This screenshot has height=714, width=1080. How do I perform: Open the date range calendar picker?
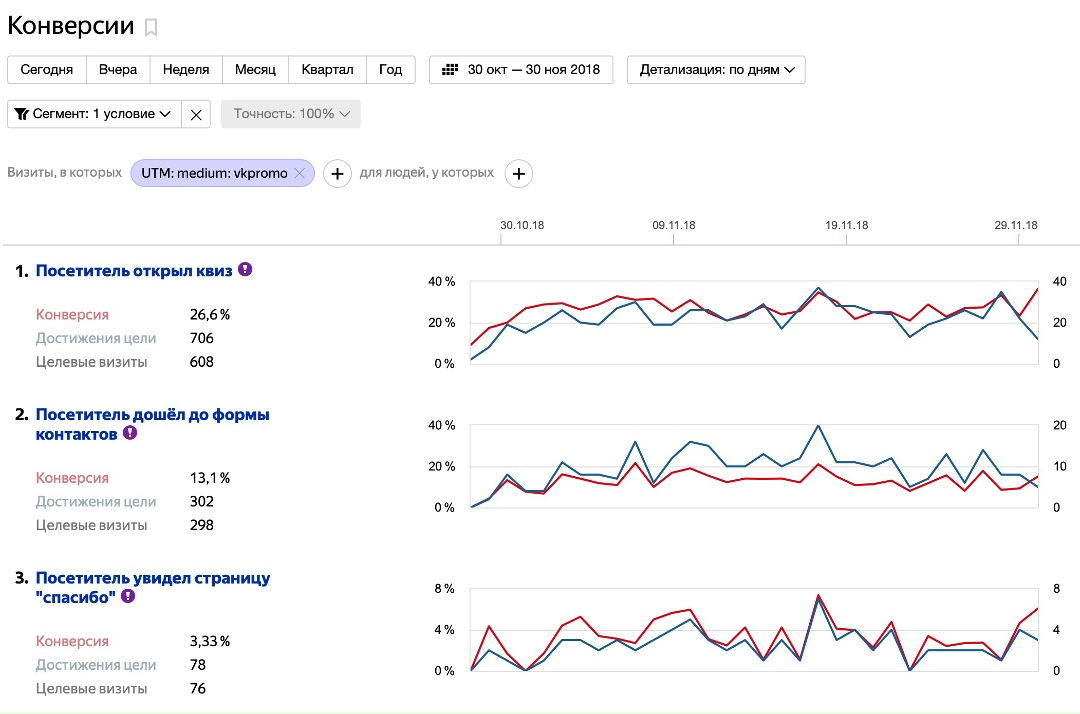[x=521, y=70]
